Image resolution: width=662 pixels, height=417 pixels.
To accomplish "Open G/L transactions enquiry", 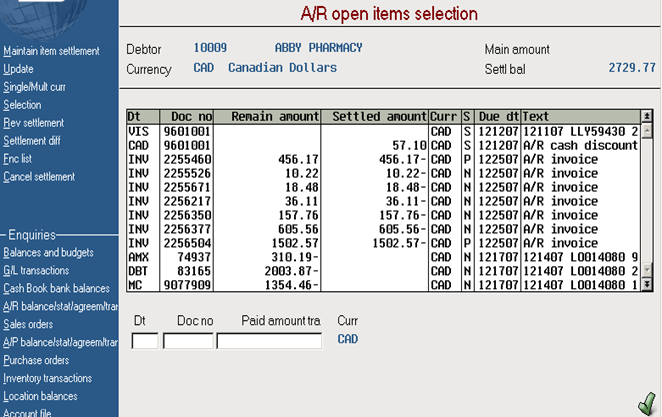I will (x=36, y=270).
